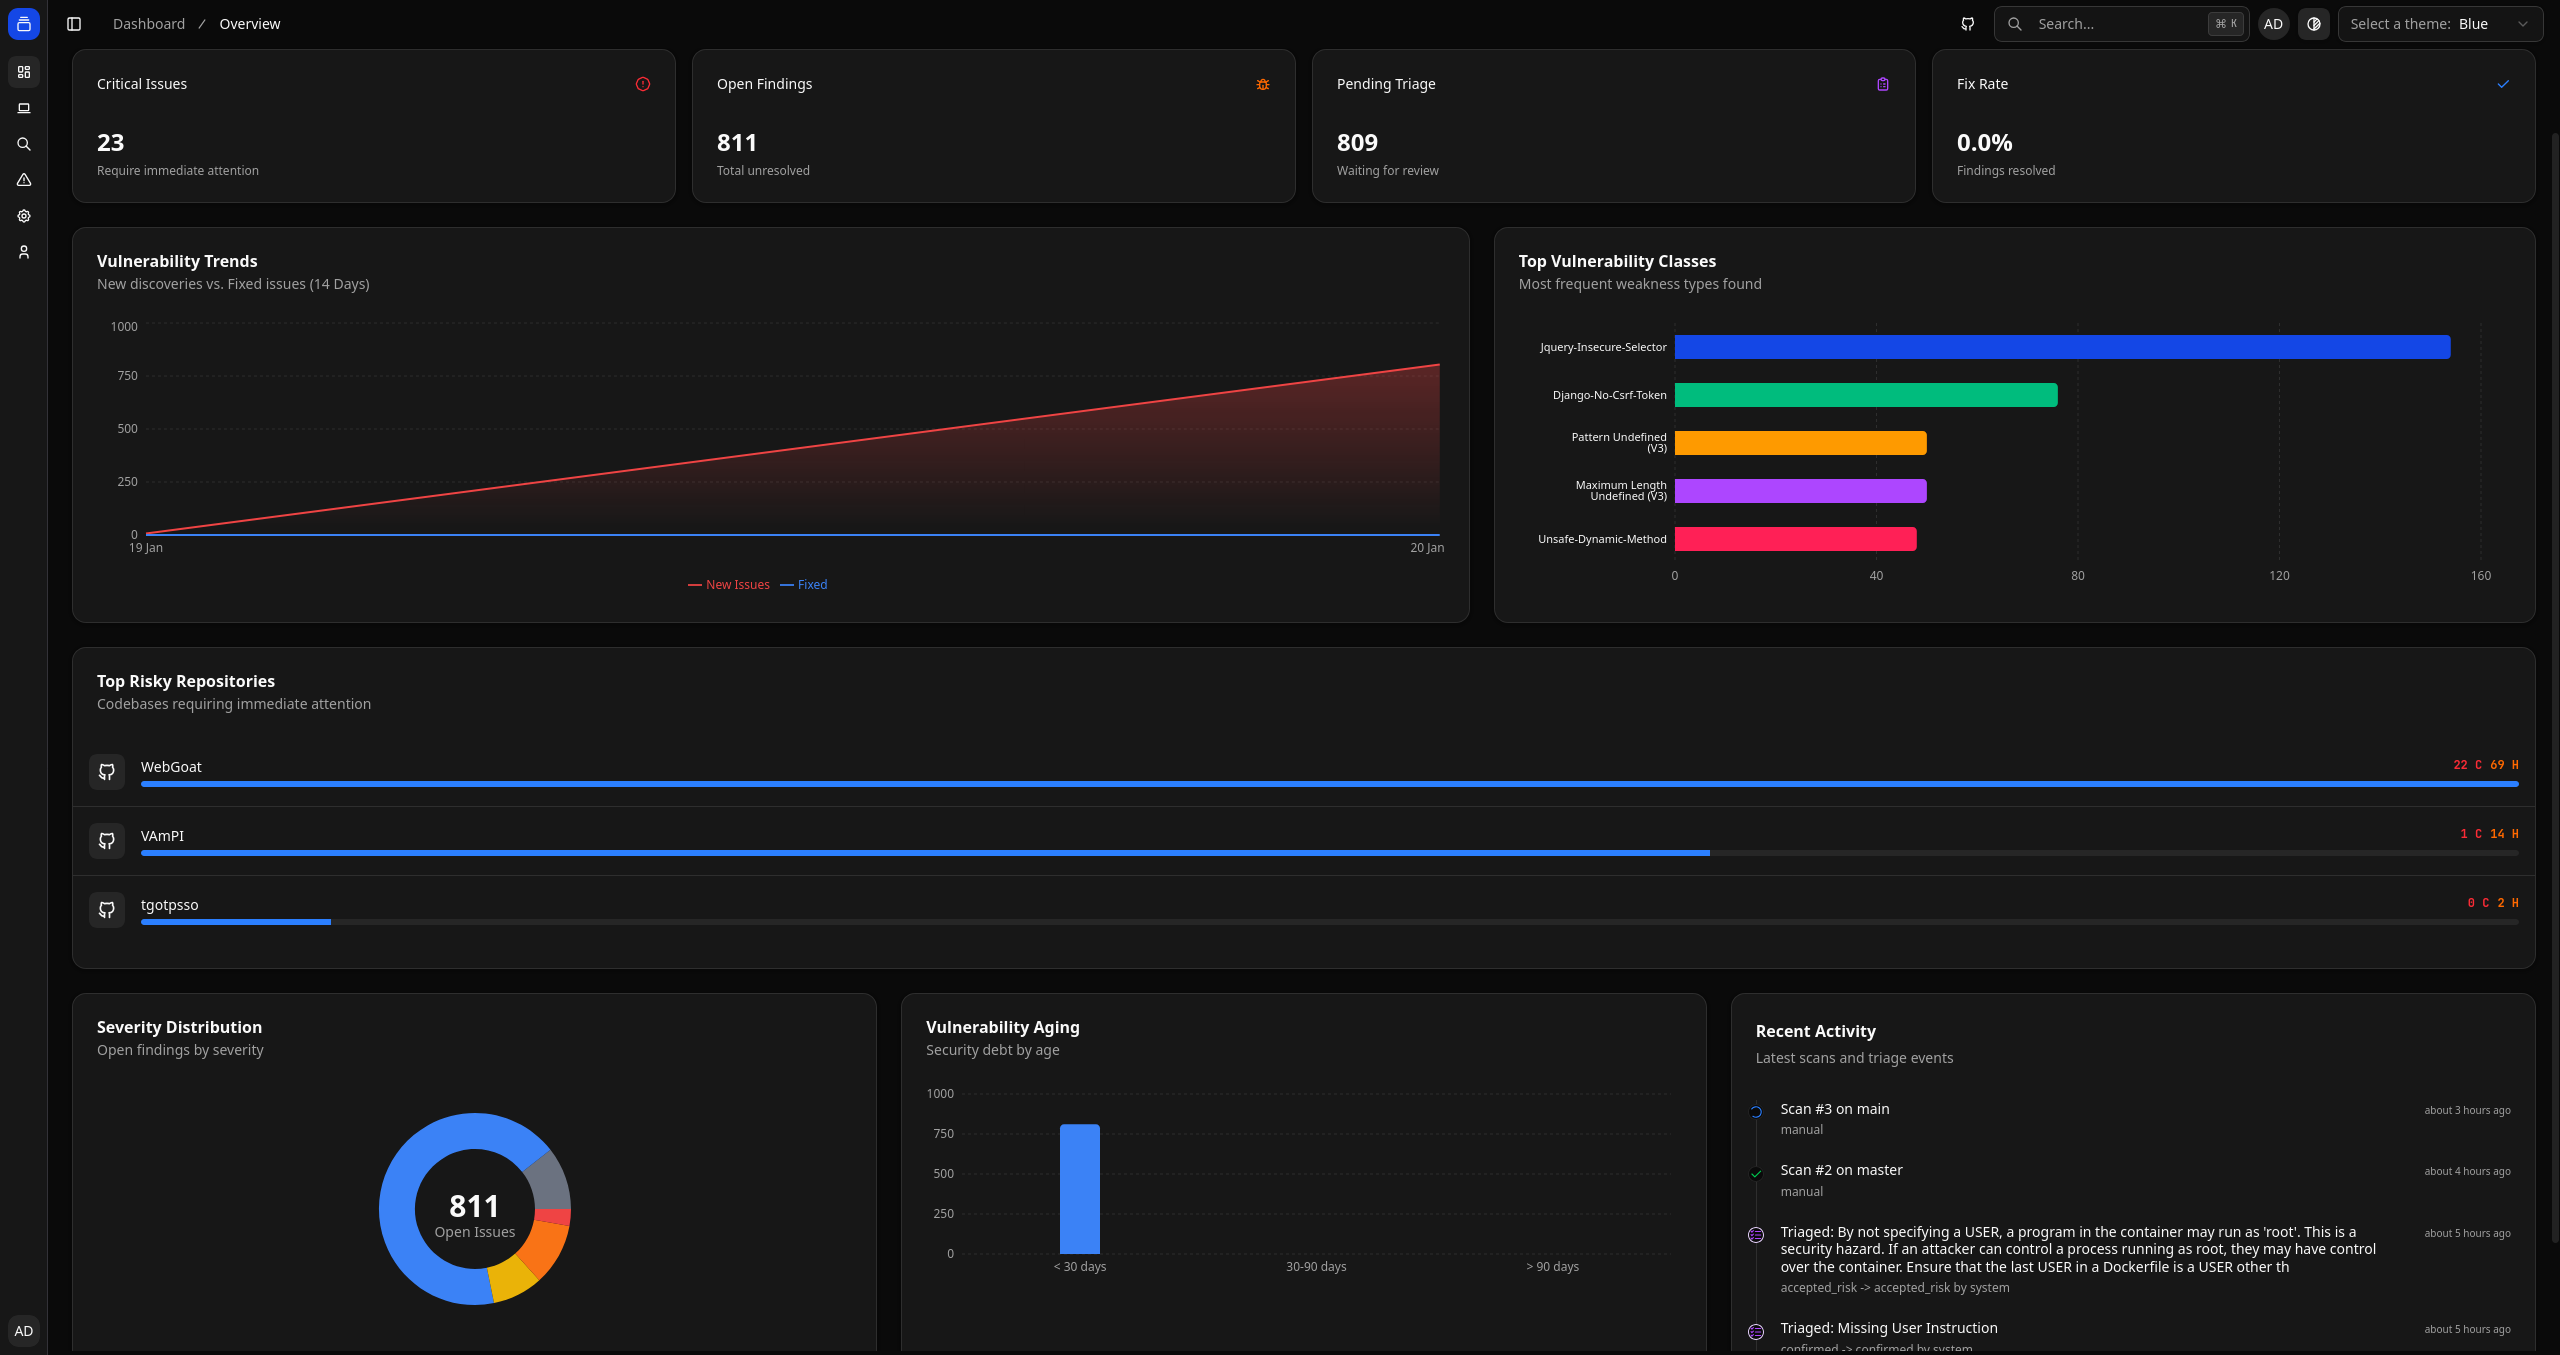This screenshot has width=2560, height=1355.
Task: Toggle the sidebar panel collapse button
Action: [74, 24]
